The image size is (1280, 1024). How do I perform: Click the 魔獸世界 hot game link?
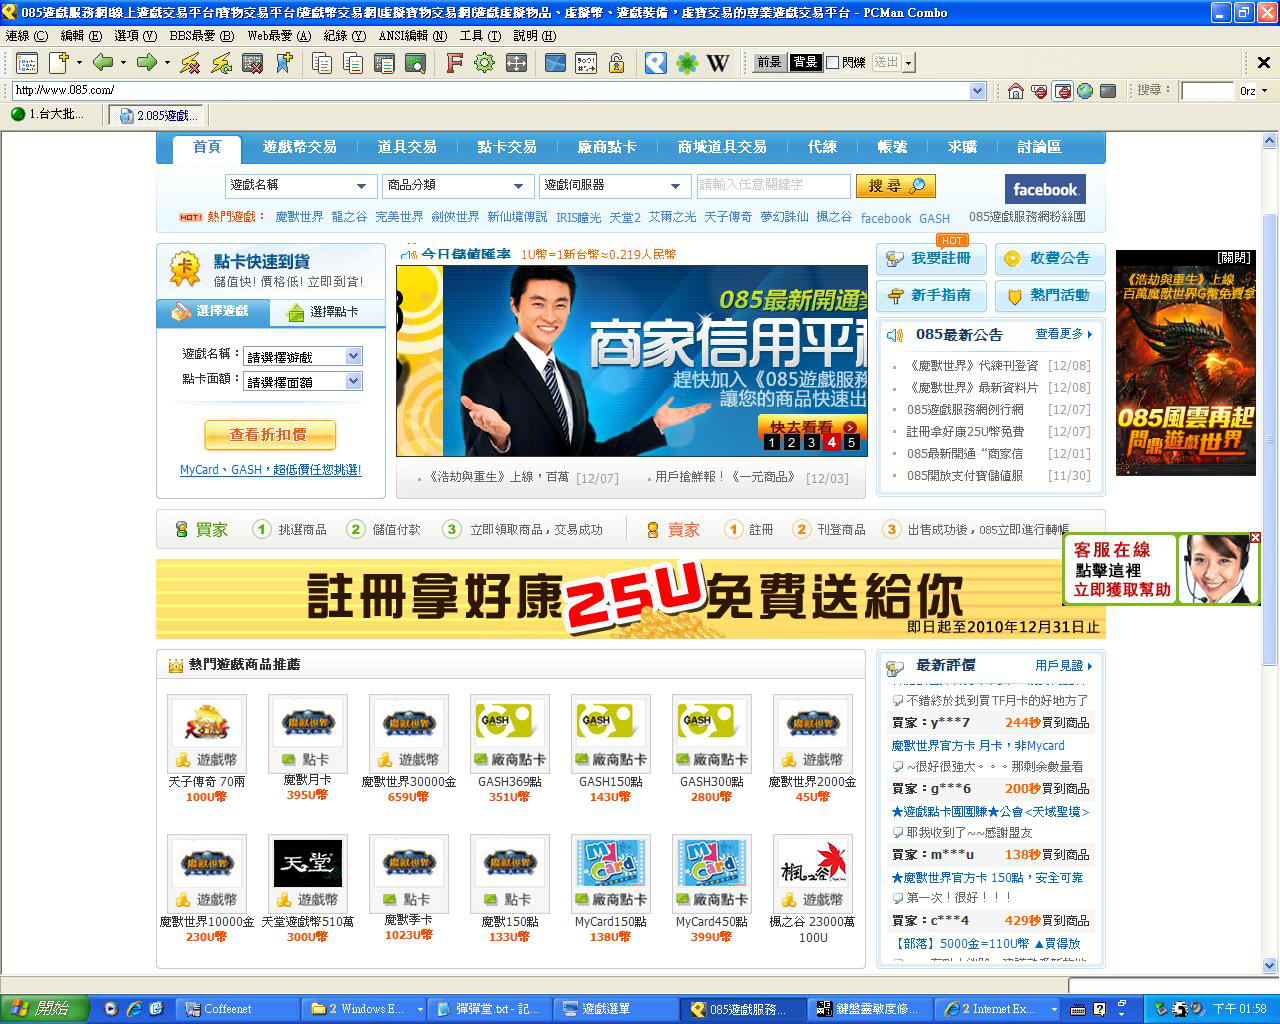click(x=299, y=217)
